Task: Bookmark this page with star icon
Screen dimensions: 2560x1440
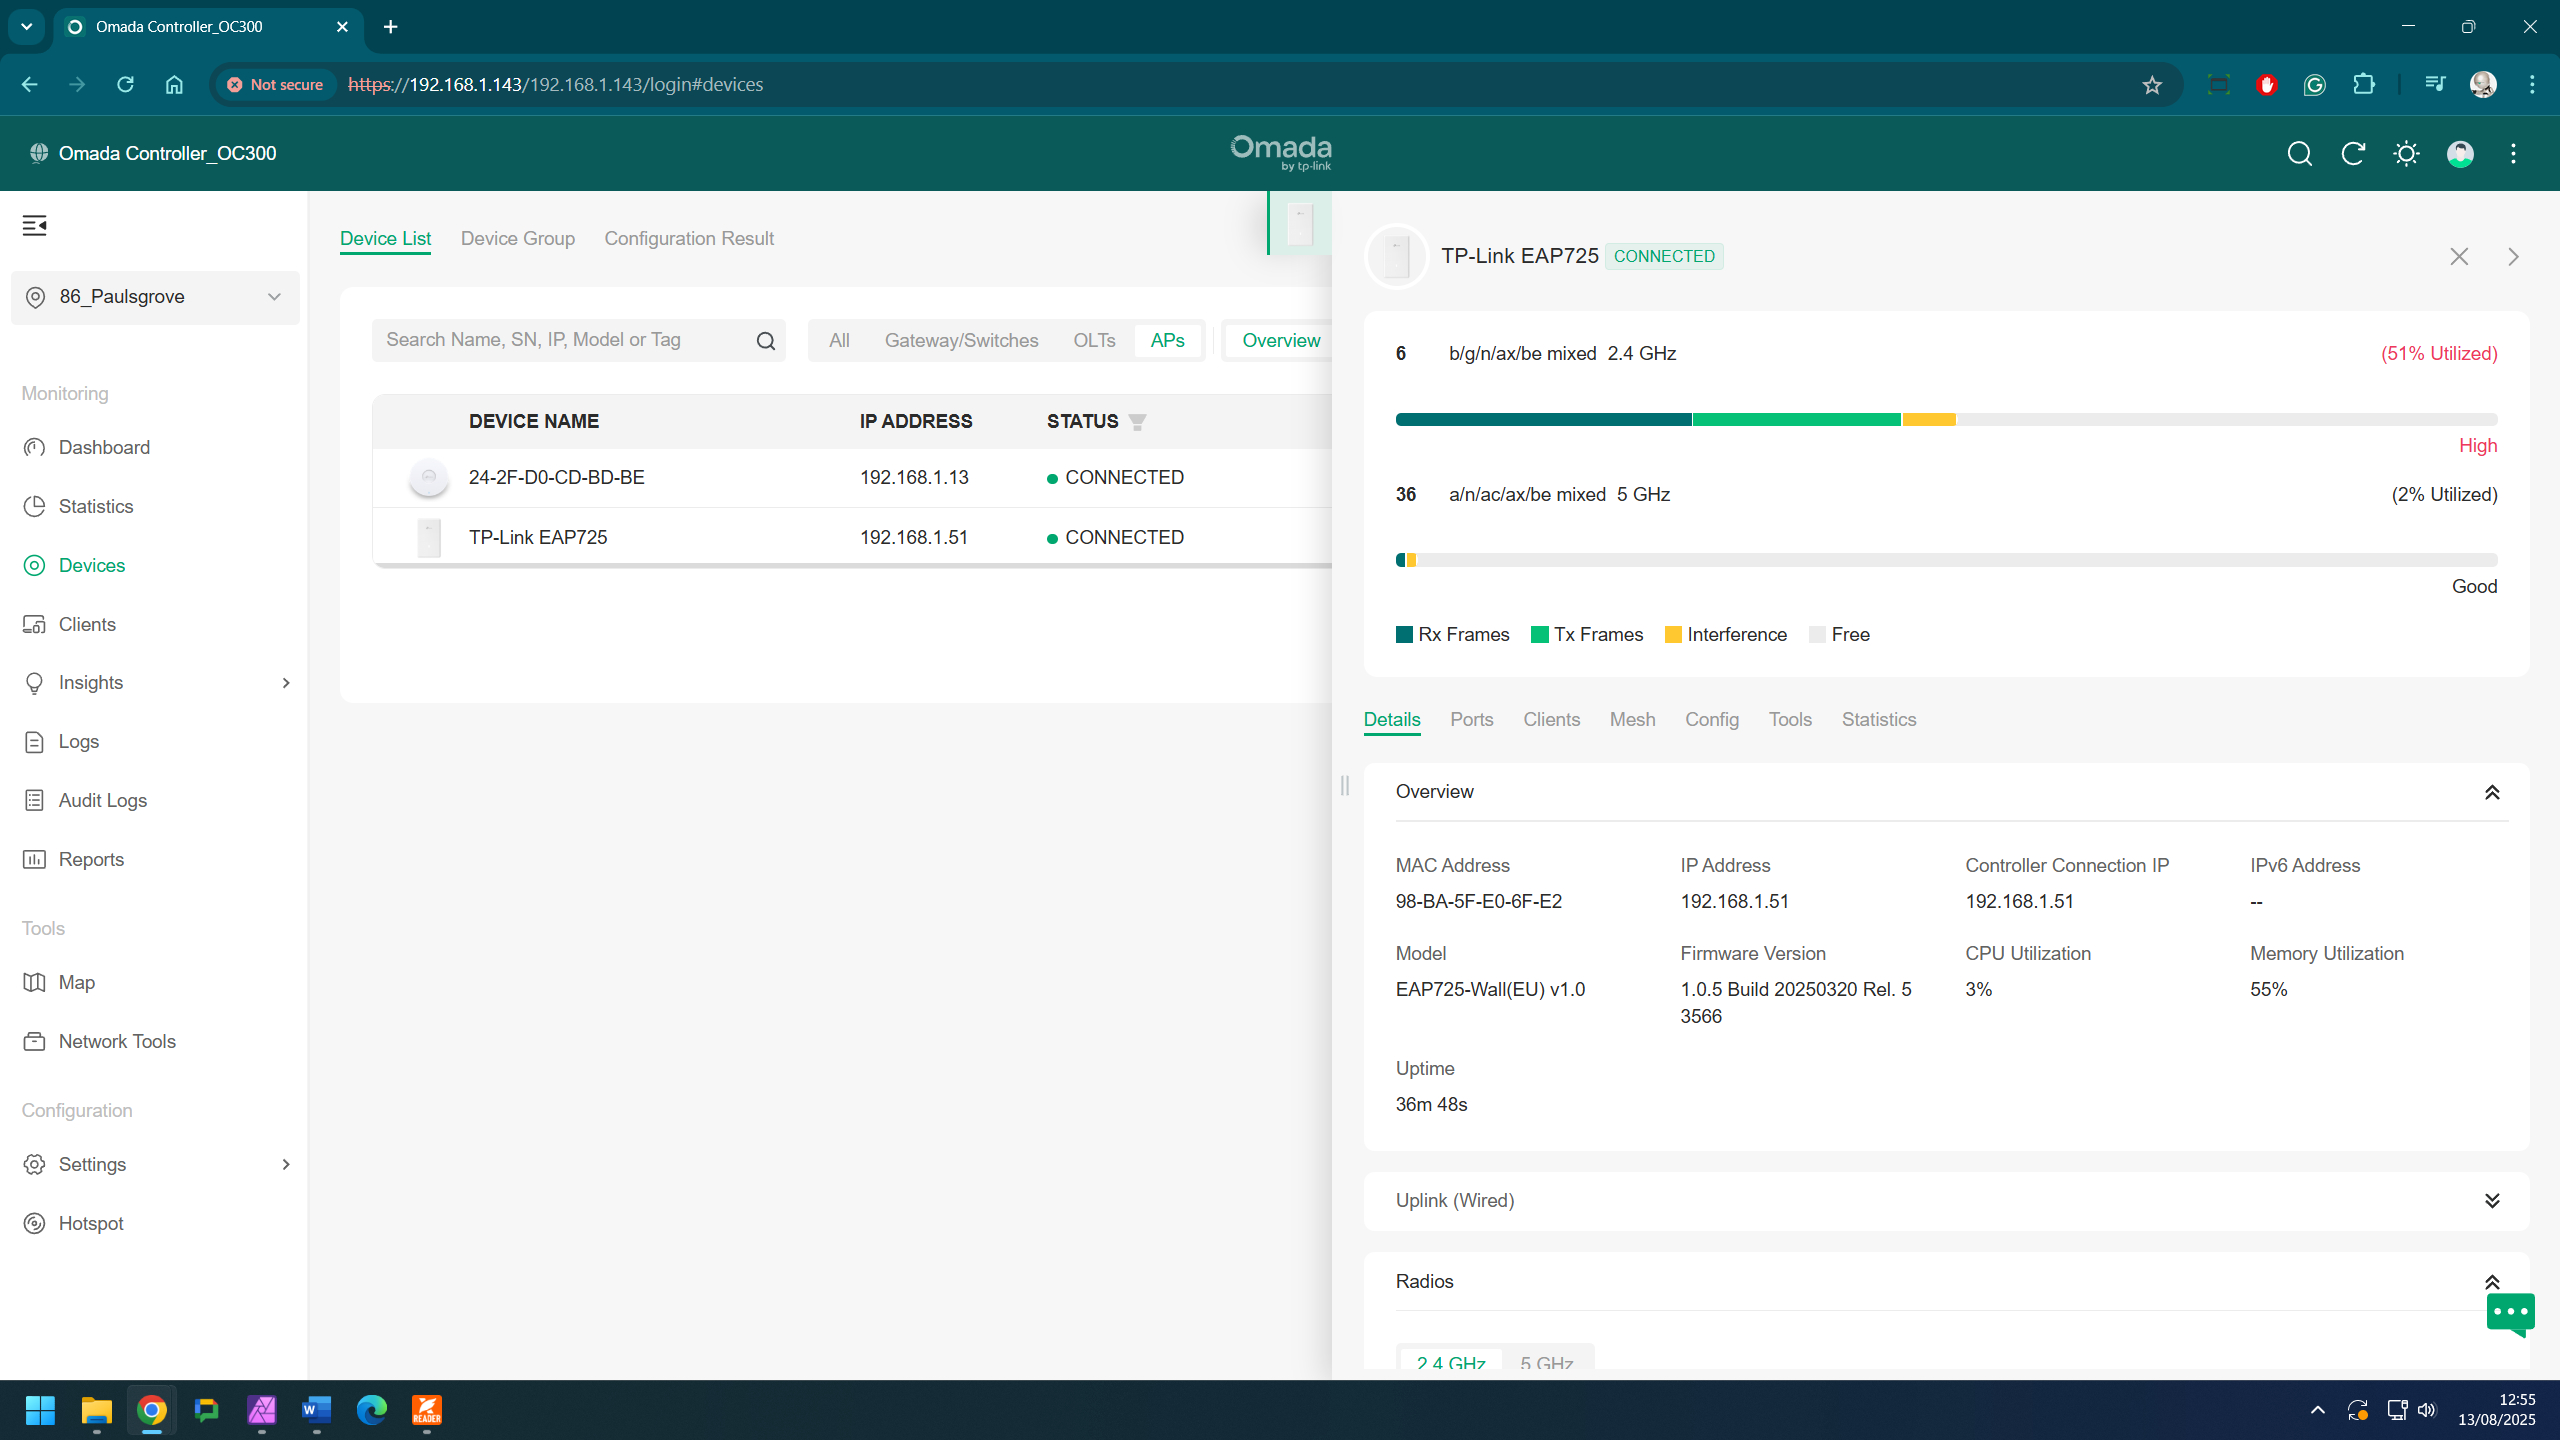Action: (2152, 85)
